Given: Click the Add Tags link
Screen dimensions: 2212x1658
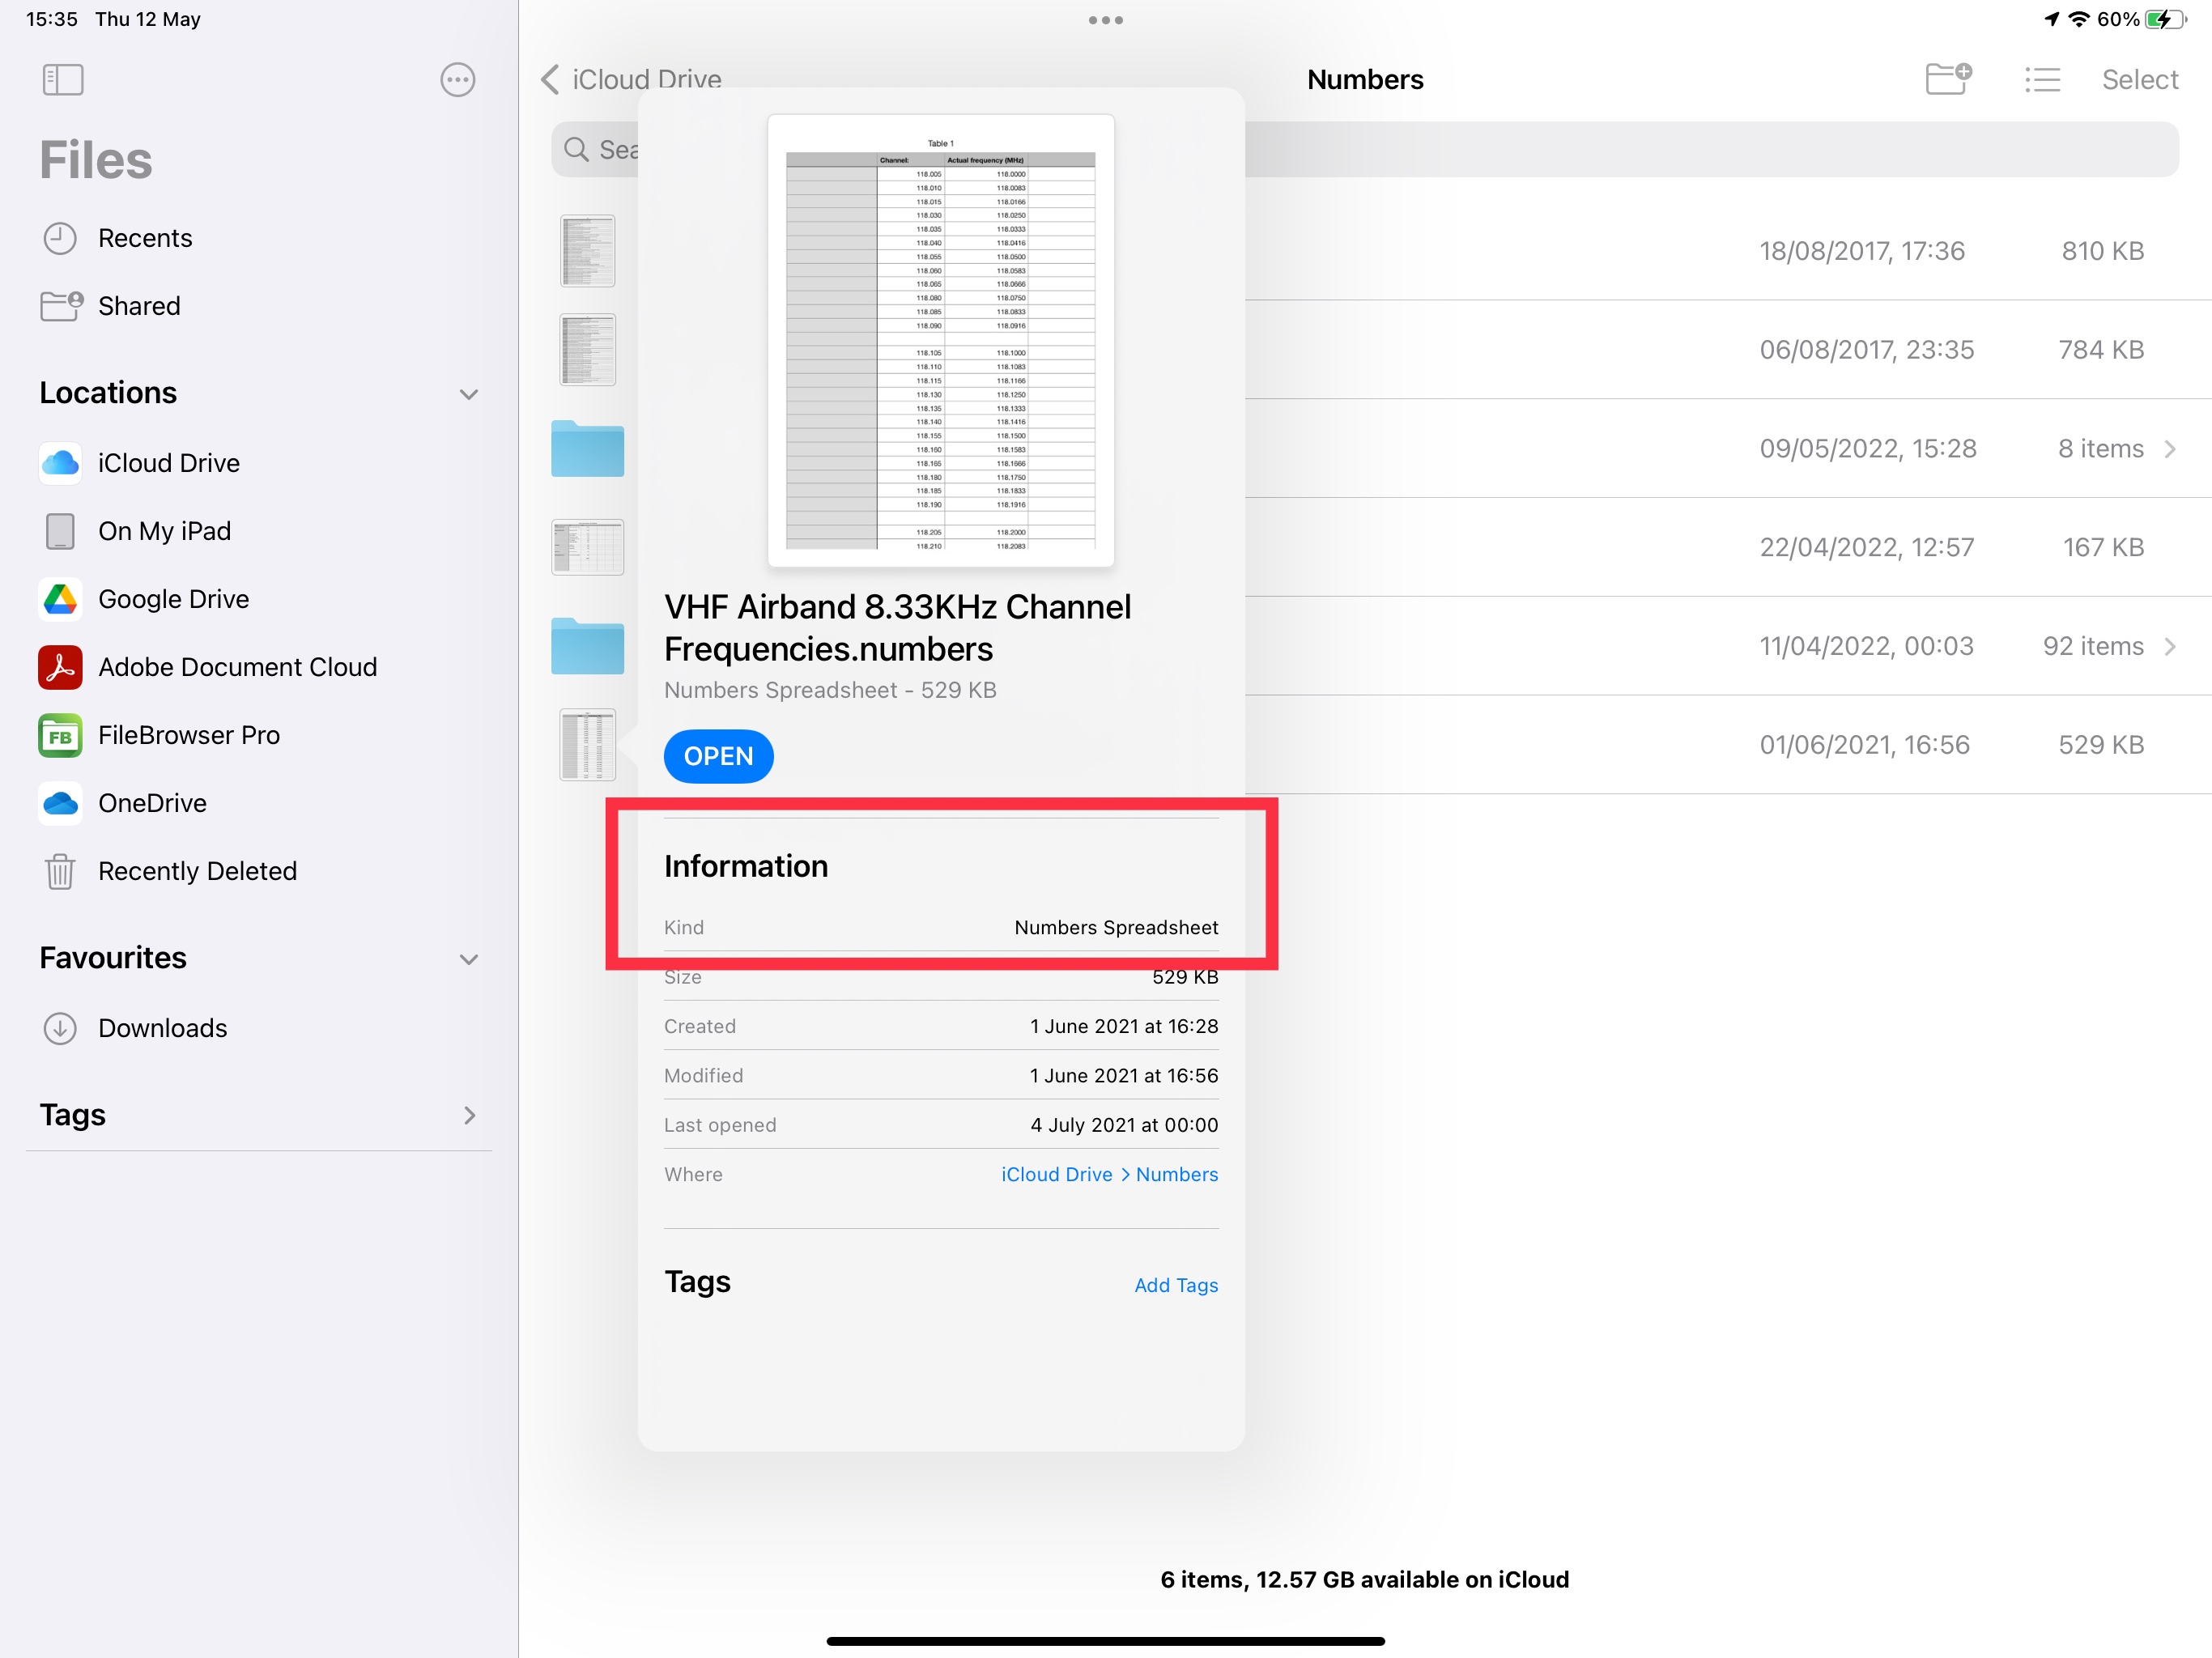Looking at the screenshot, I should [x=1175, y=1285].
